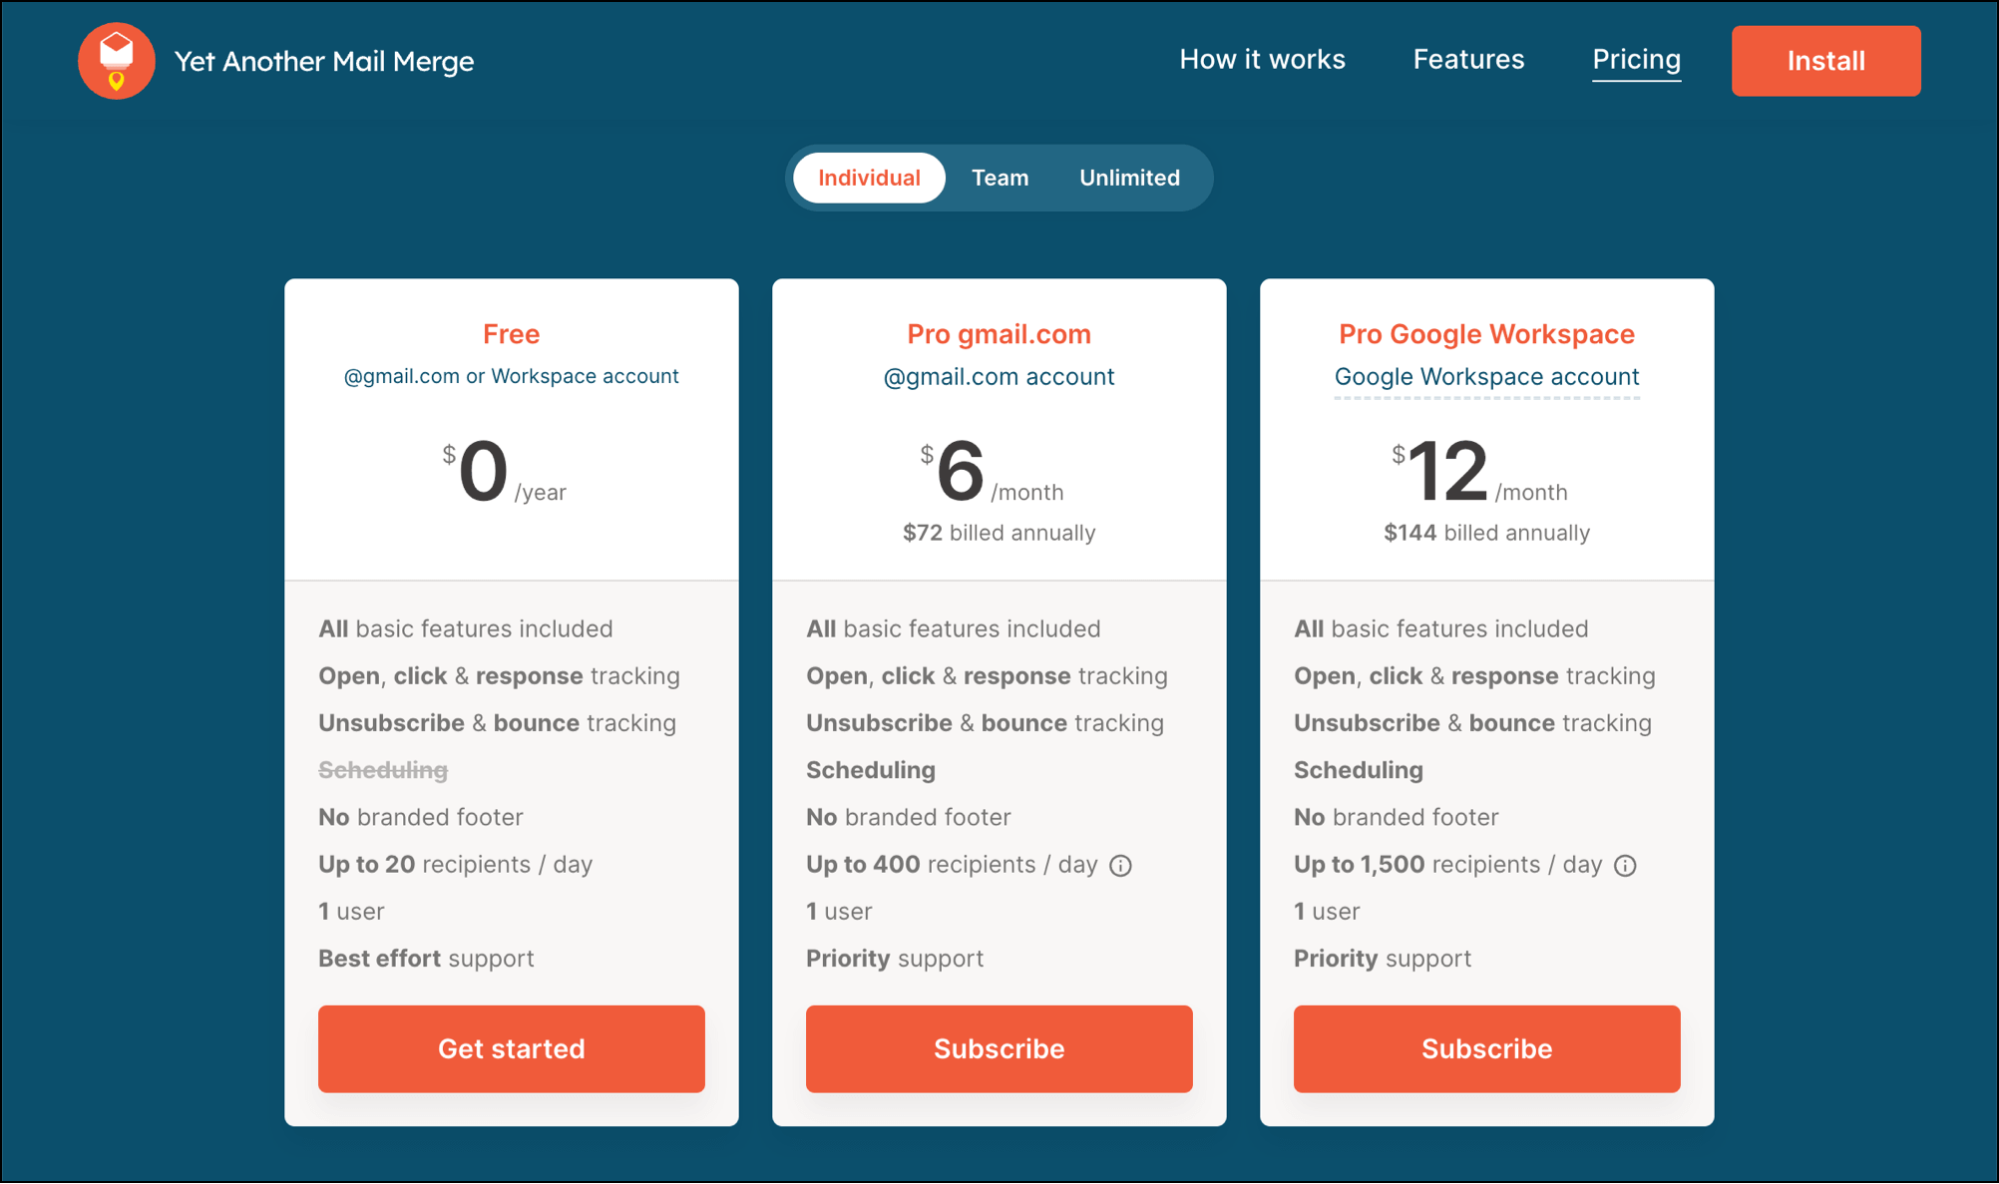The width and height of the screenshot is (1999, 1184).
Task: Click the $144 billed annually text
Action: tap(1487, 533)
